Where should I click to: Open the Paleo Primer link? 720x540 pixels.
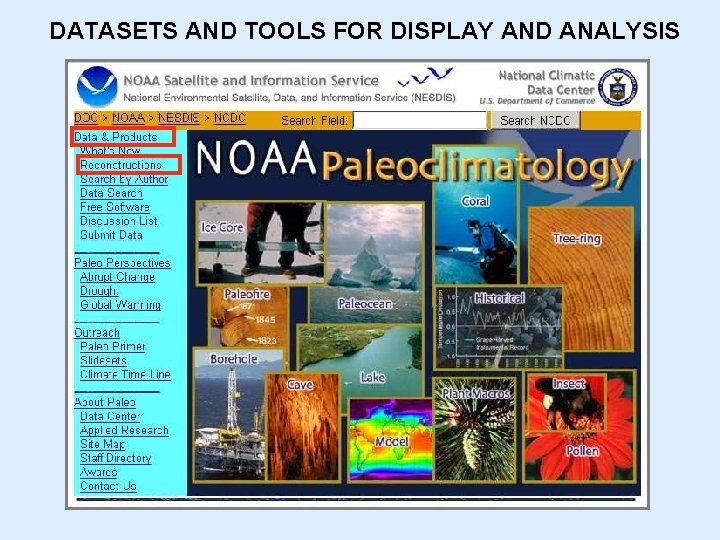point(112,347)
